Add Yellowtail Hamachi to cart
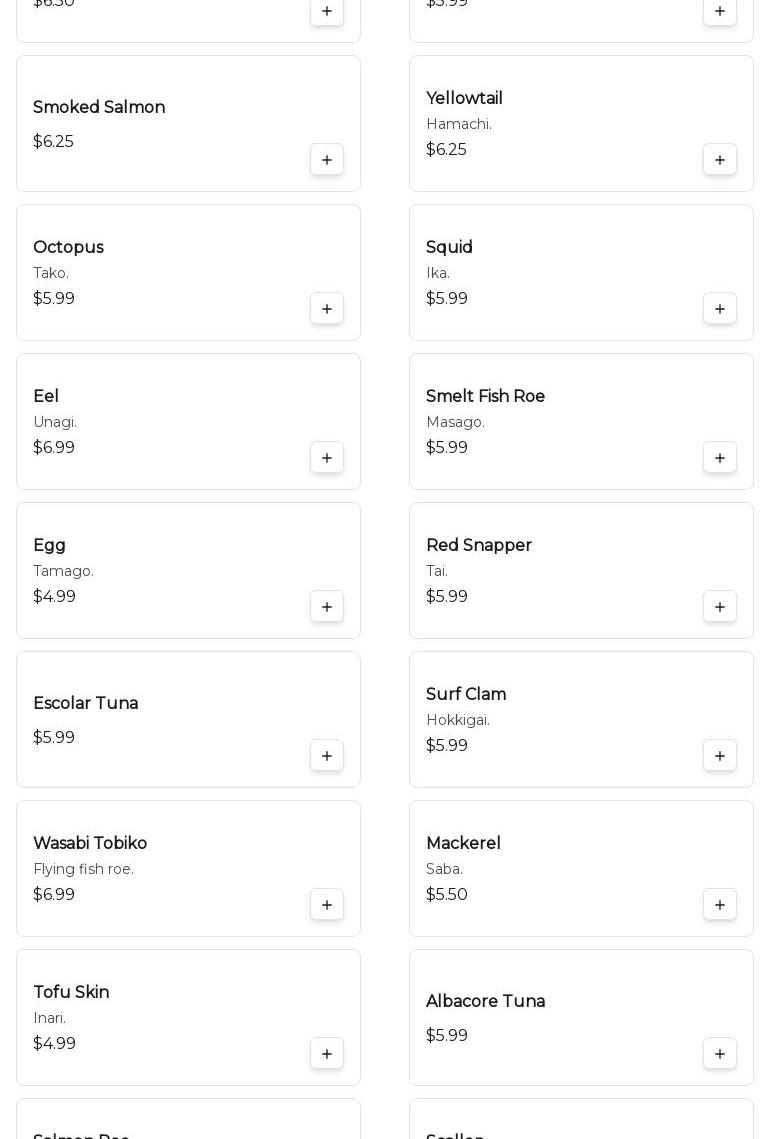The image size is (770, 1139). pyautogui.click(x=720, y=160)
